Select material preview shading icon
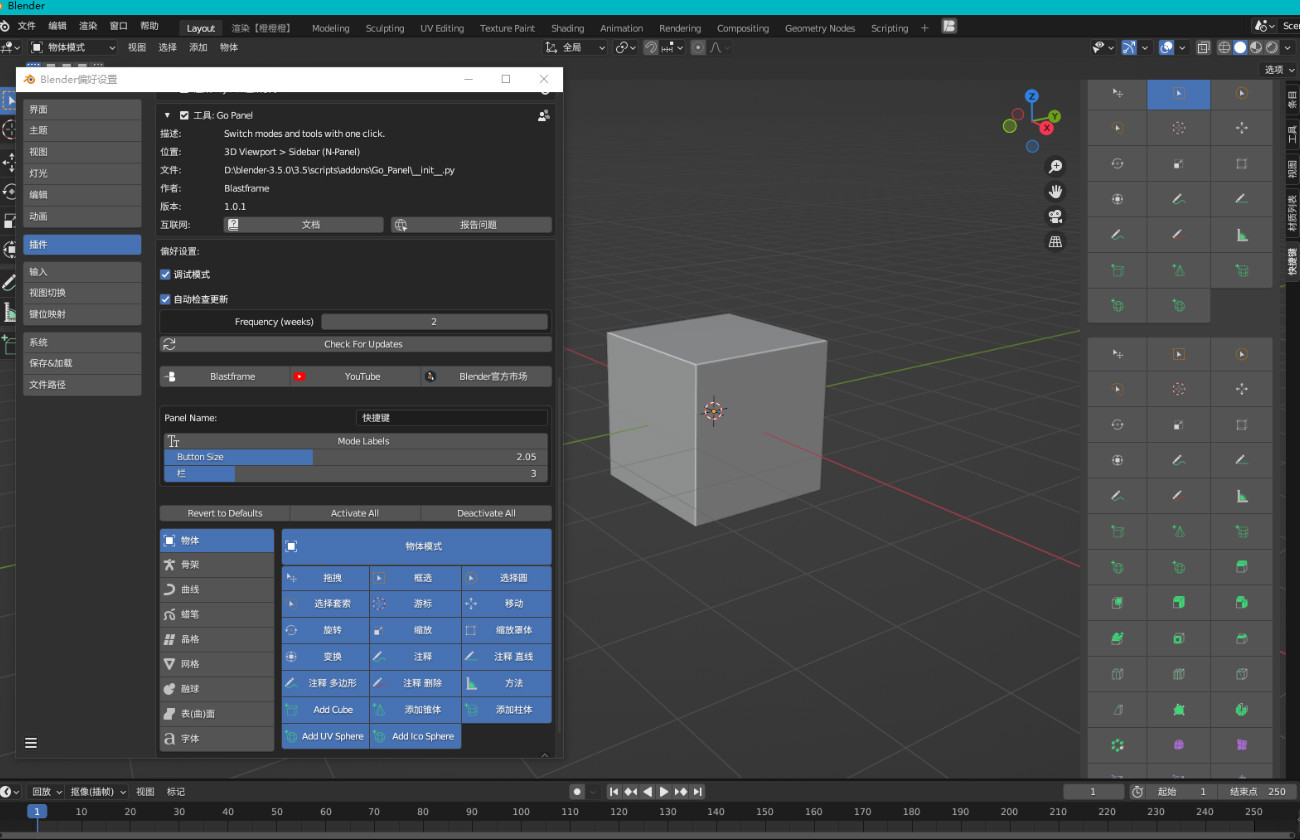The height and width of the screenshot is (840, 1300). [x=1256, y=48]
